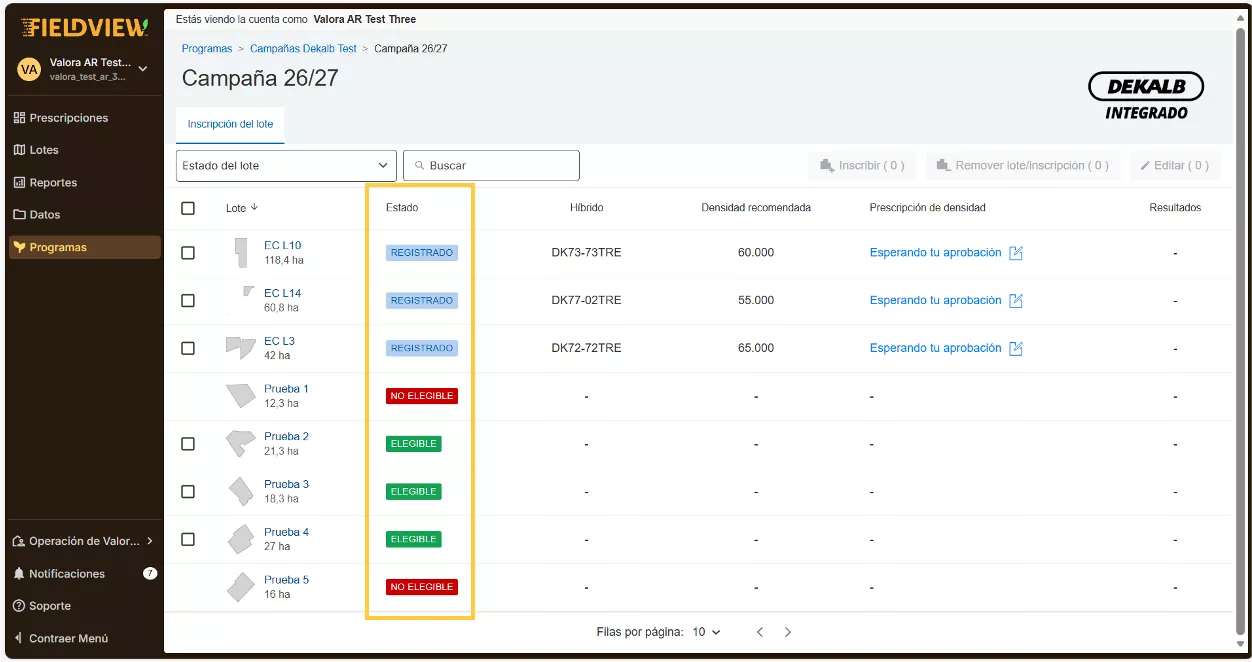Viewport: 1252px width, 662px height.
Task: Open Lotes in the sidebar menu
Action: [x=44, y=150]
